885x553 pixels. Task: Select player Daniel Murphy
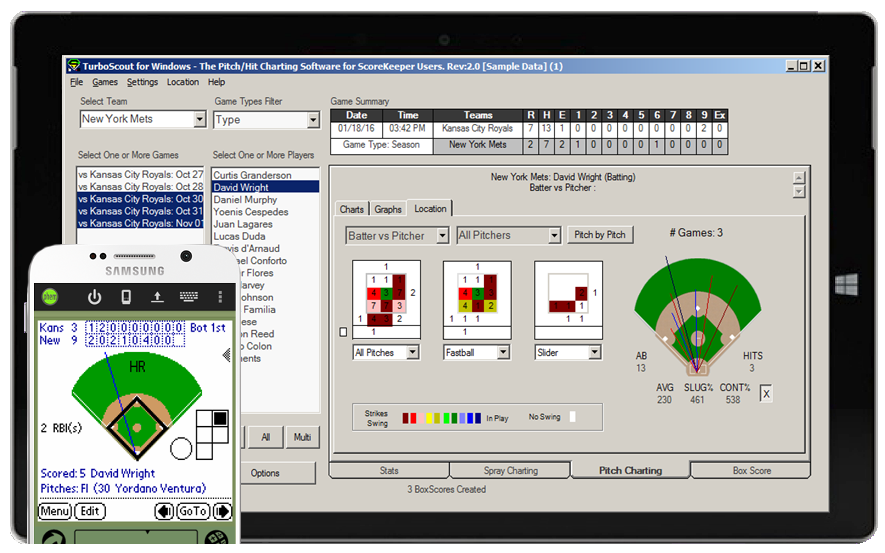(x=265, y=200)
